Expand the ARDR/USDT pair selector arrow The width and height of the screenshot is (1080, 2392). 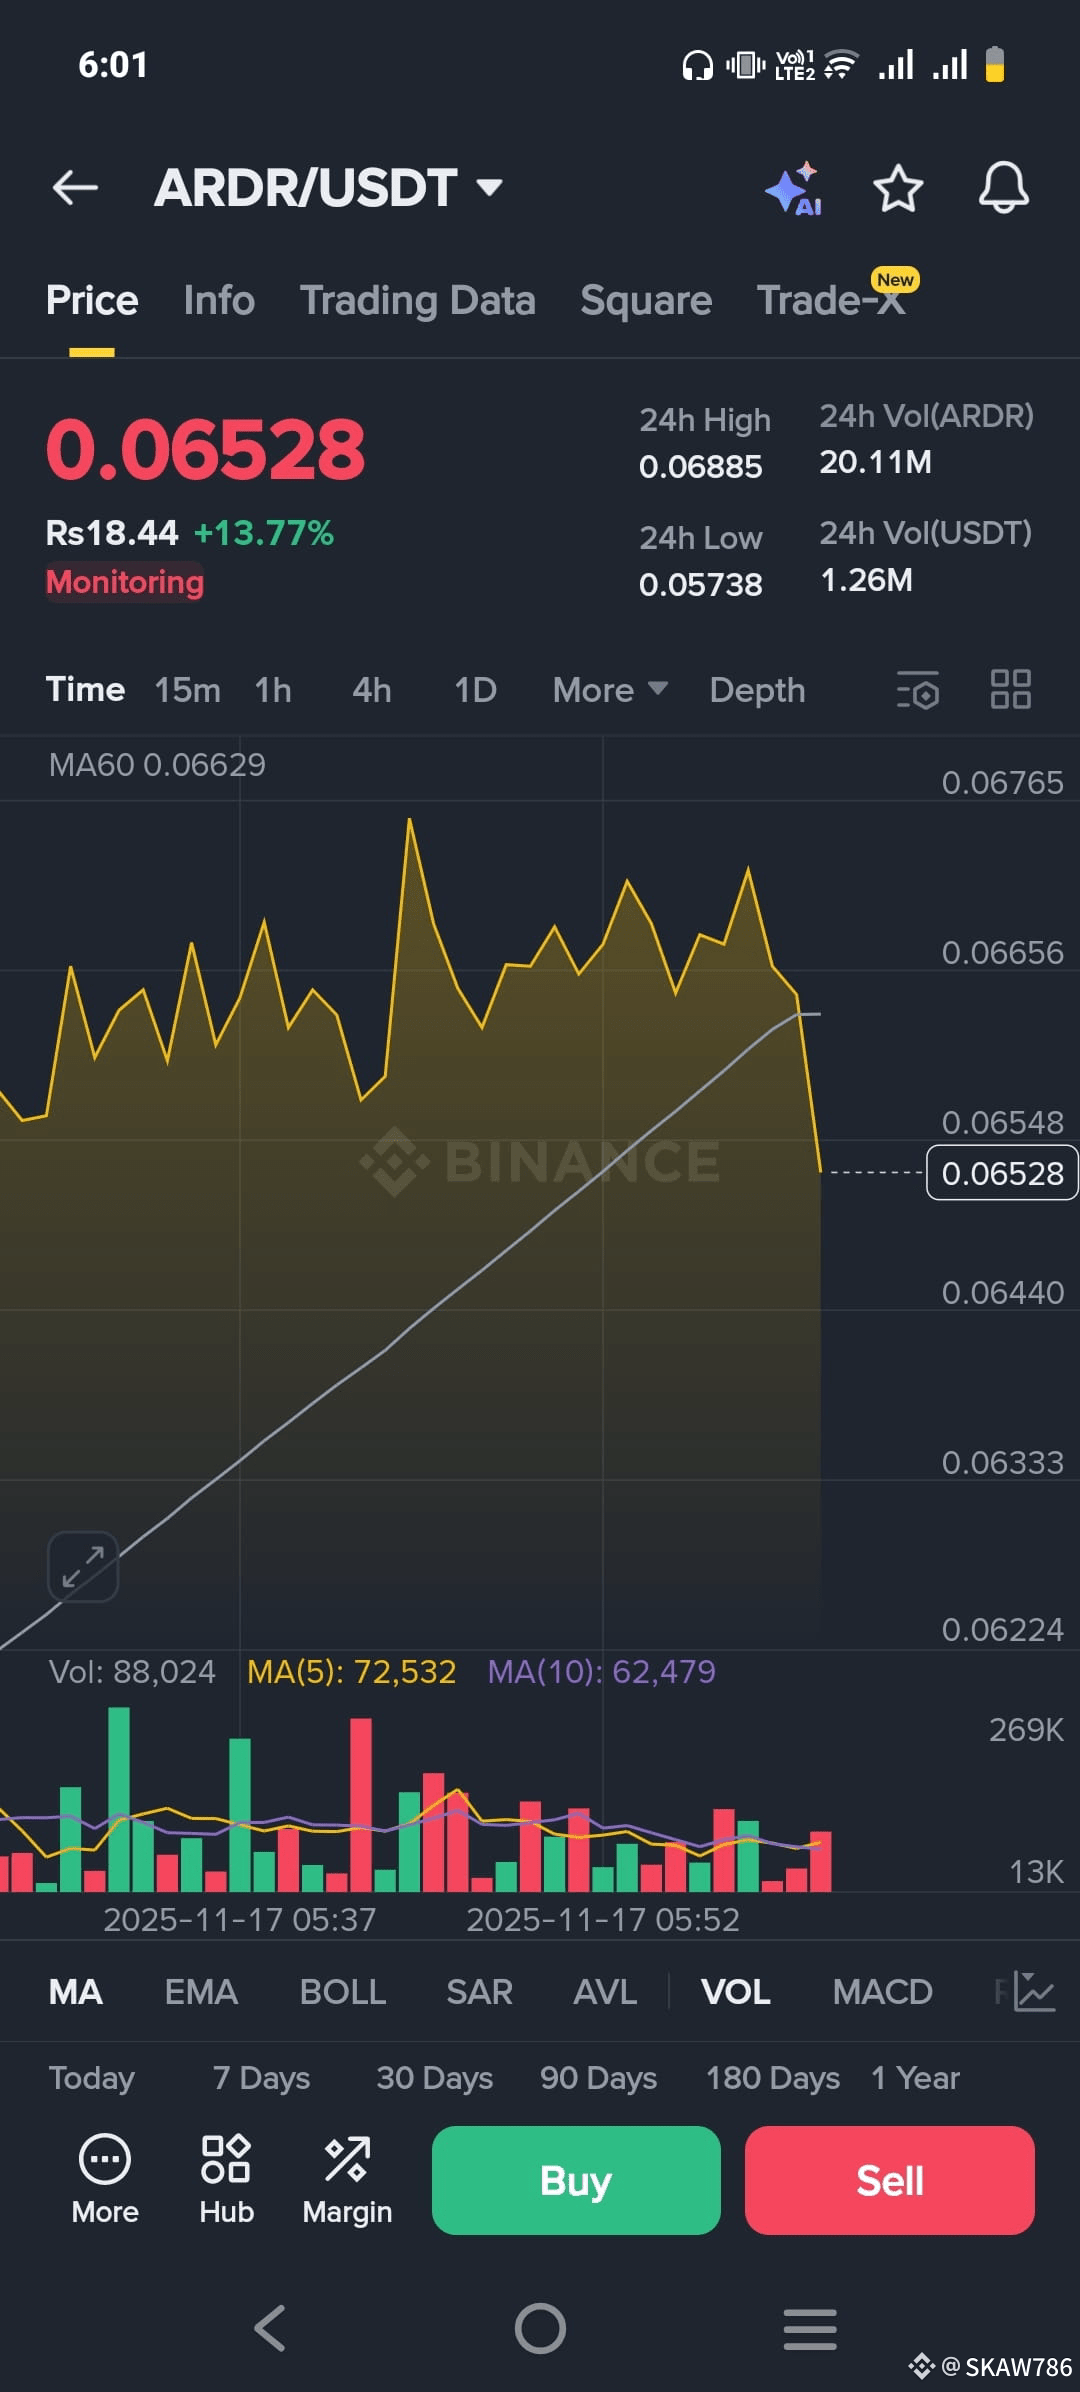(489, 187)
